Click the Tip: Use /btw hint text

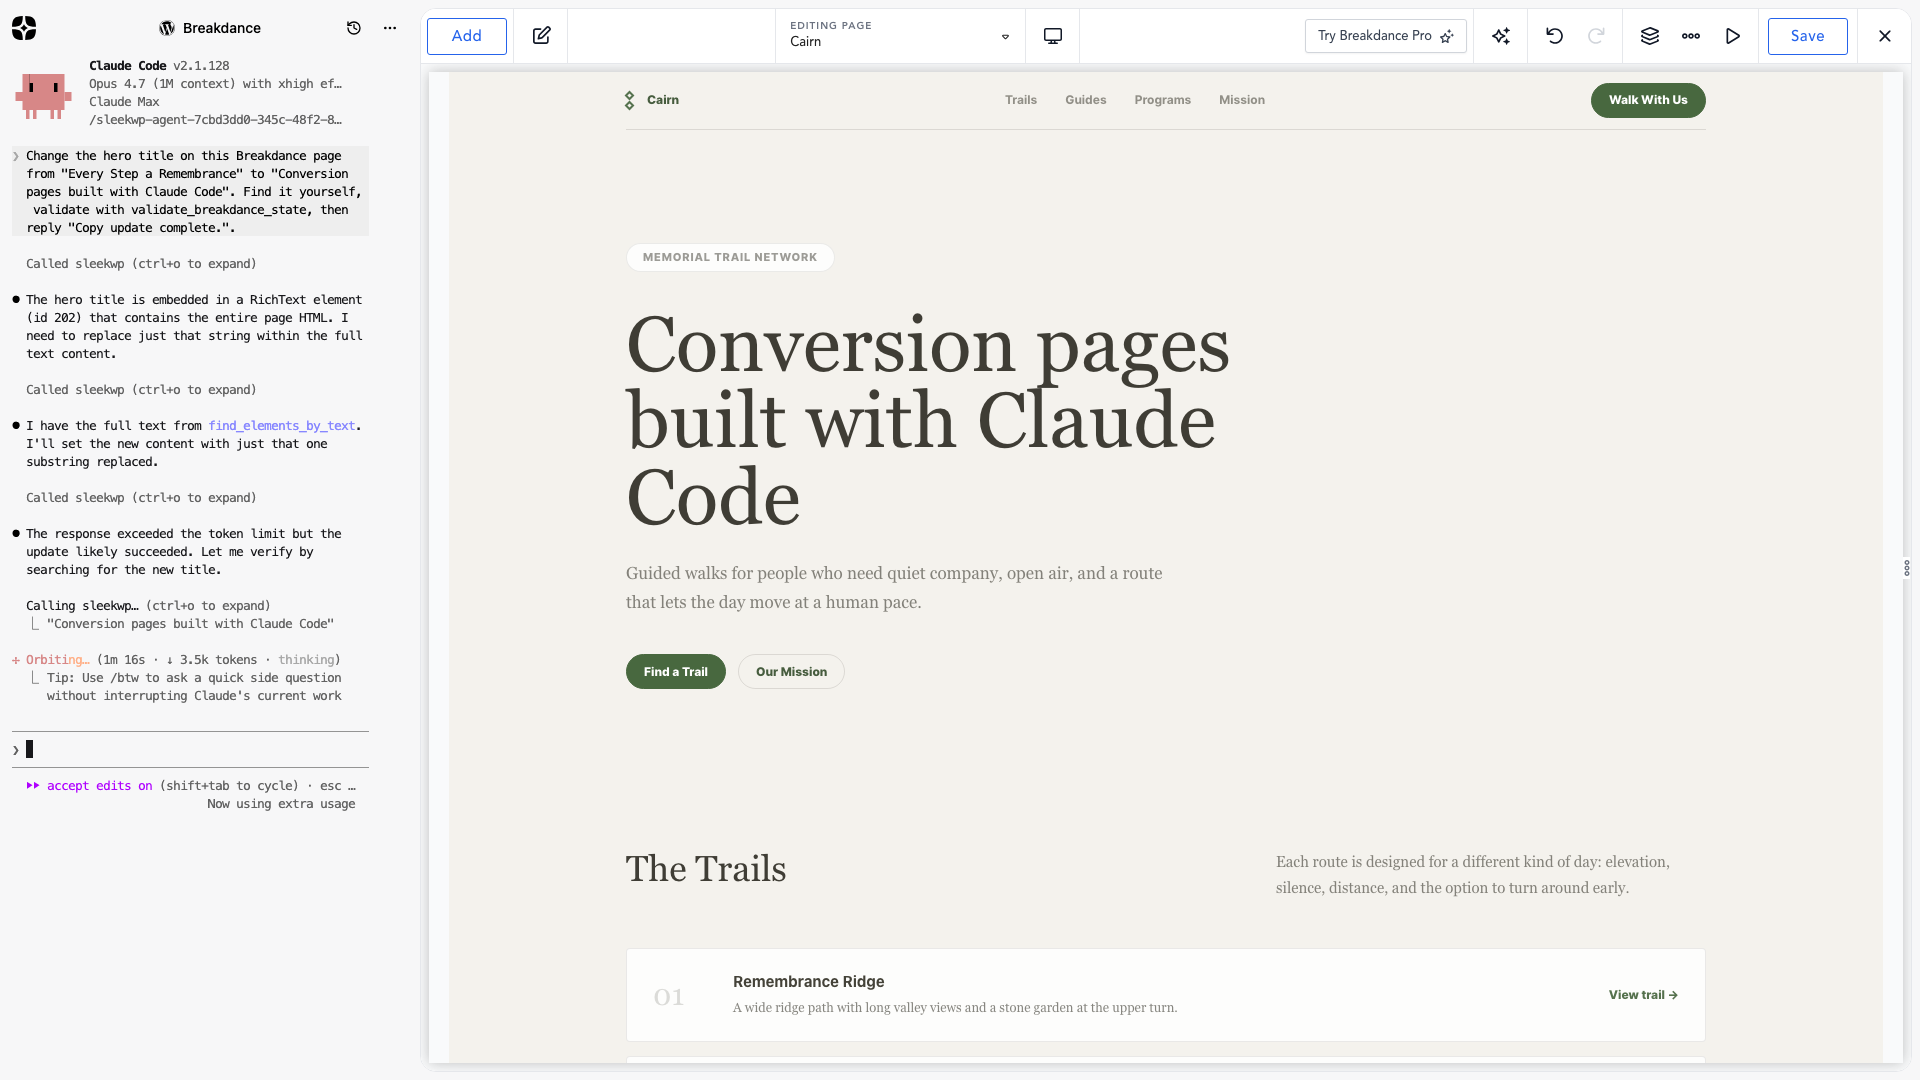point(194,687)
